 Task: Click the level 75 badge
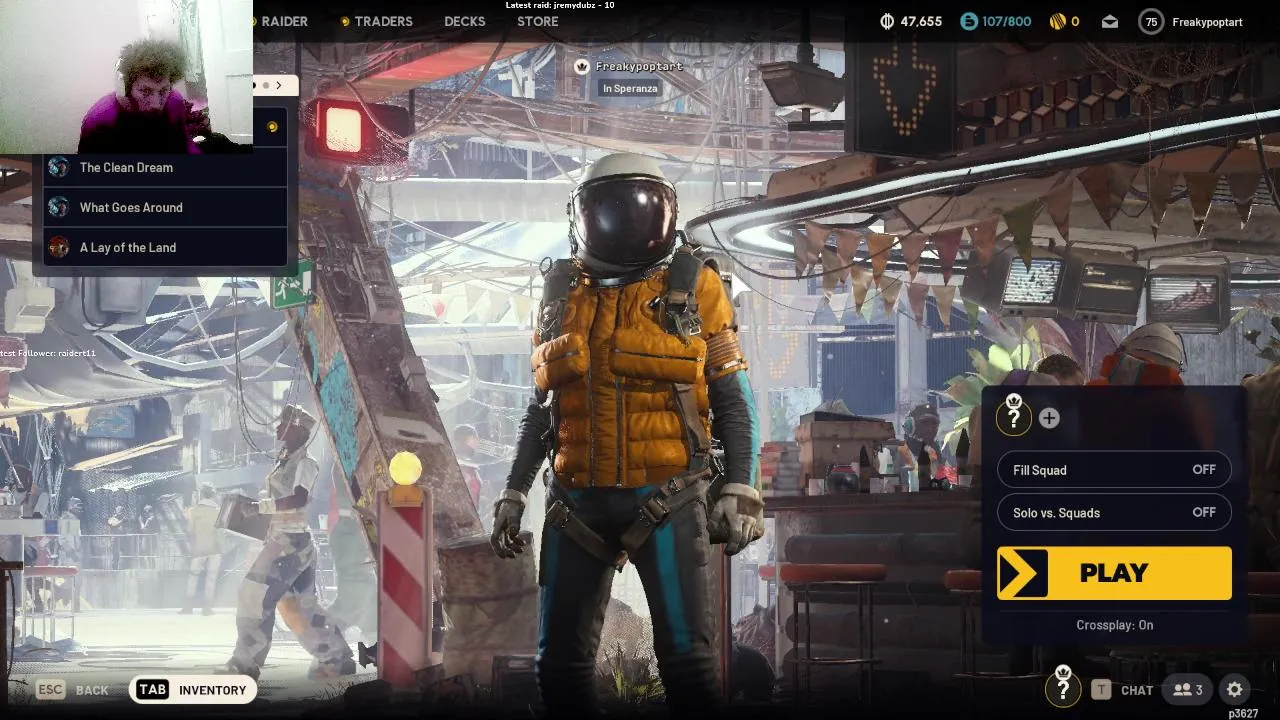pyautogui.click(x=1151, y=21)
